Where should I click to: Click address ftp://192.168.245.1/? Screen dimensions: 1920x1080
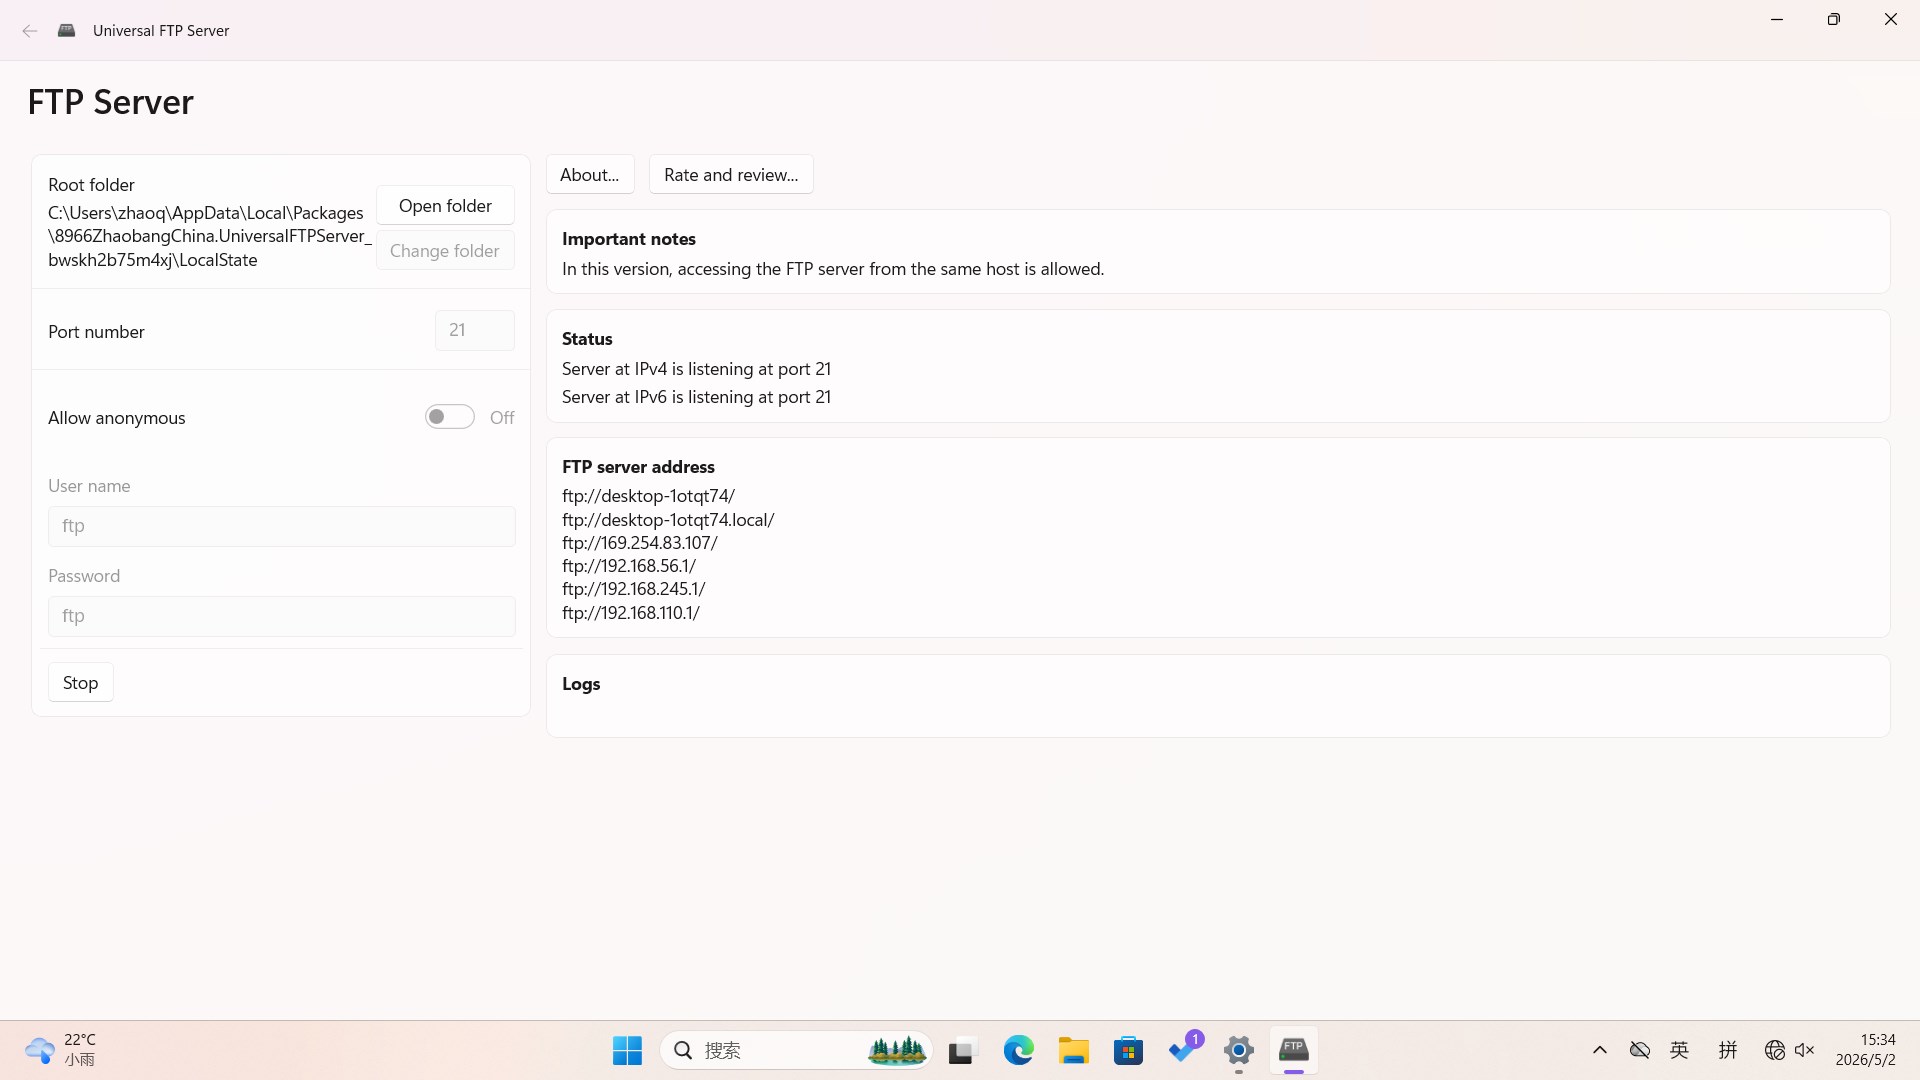click(634, 589)
